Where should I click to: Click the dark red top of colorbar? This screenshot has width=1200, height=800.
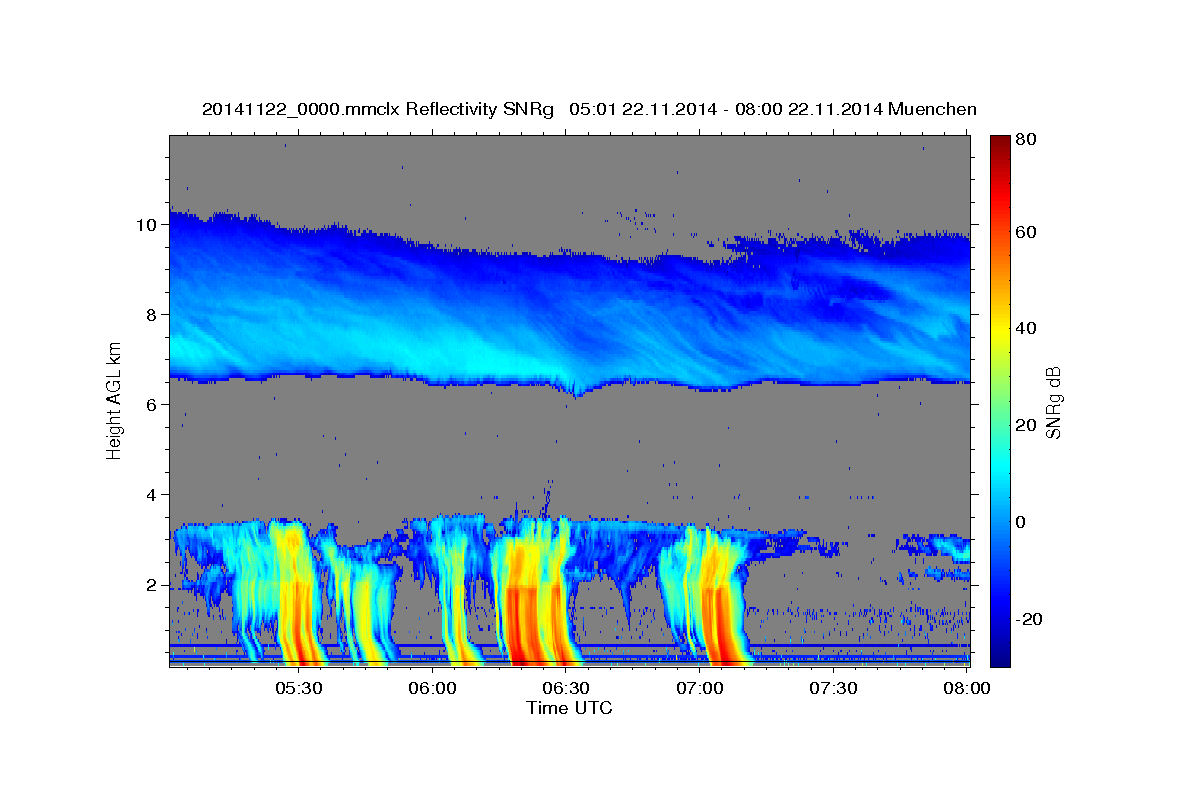pos(1000,145)
